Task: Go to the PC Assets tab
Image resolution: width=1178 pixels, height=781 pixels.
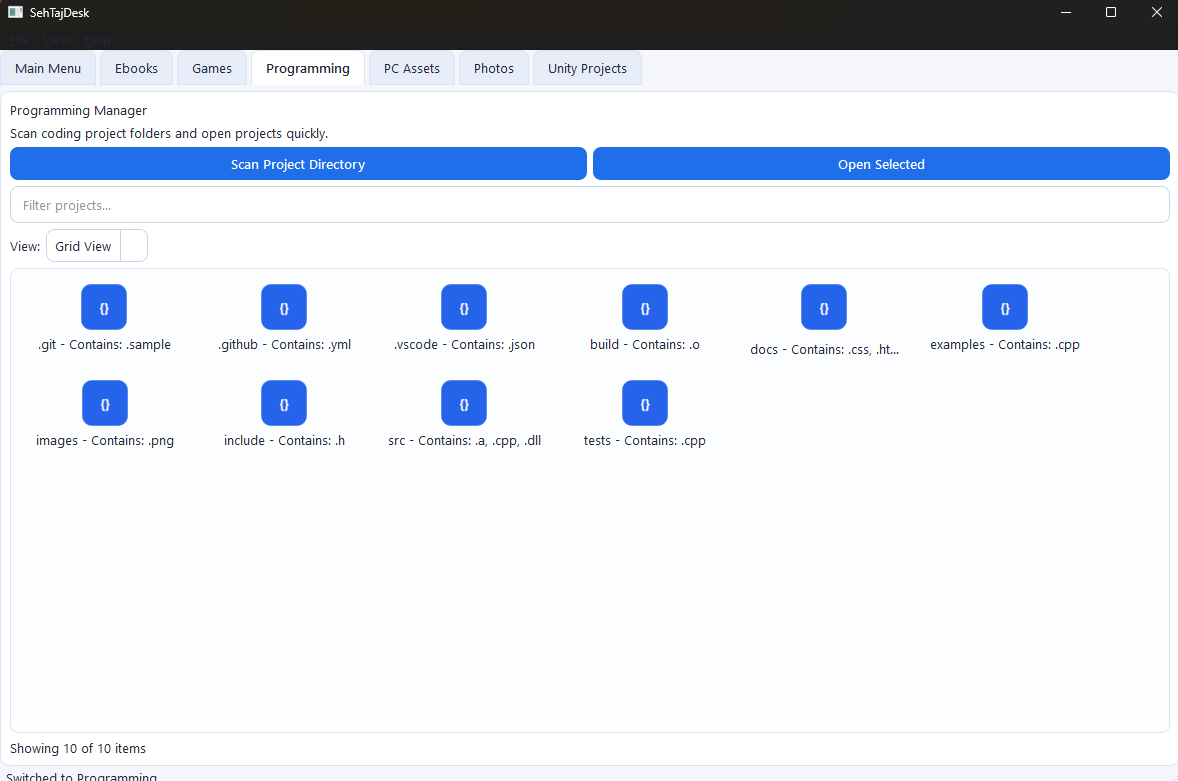Action: pyautogui.click(x=412, y=68)
